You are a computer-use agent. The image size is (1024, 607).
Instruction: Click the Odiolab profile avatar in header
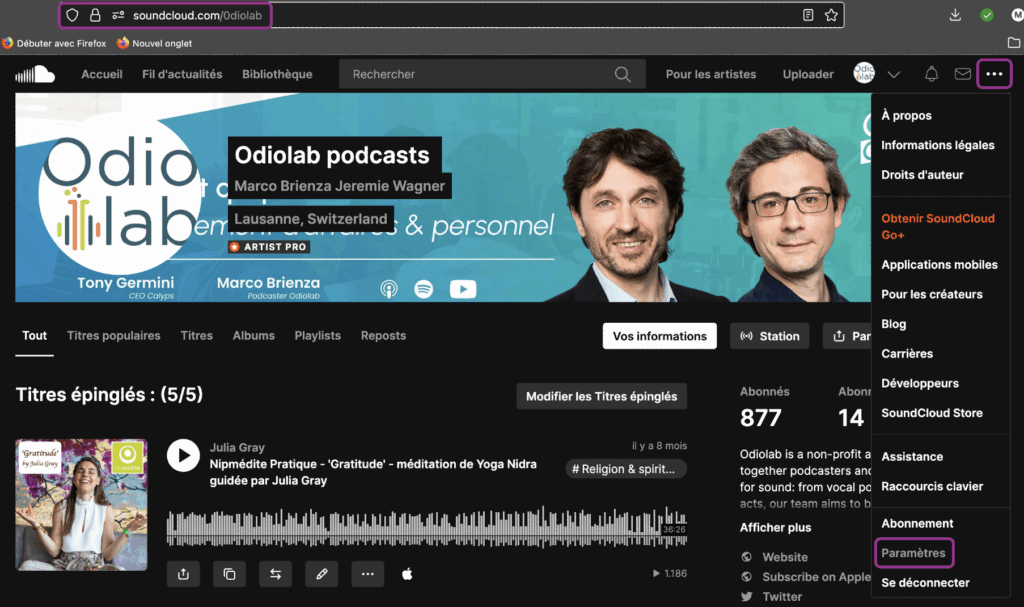point(864,73)
